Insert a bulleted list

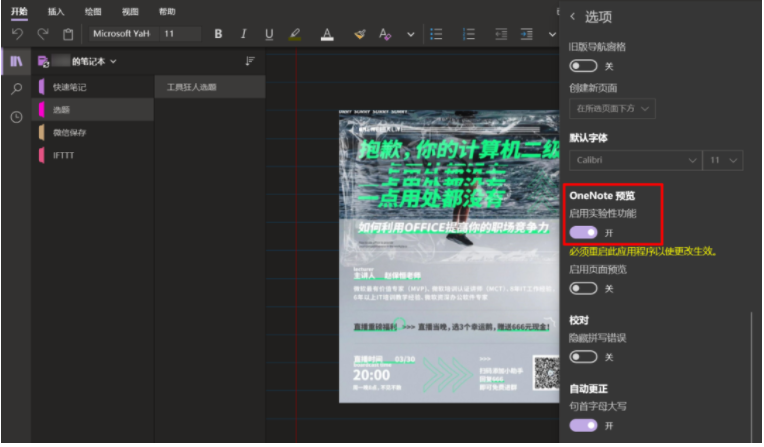pos(436,34)
